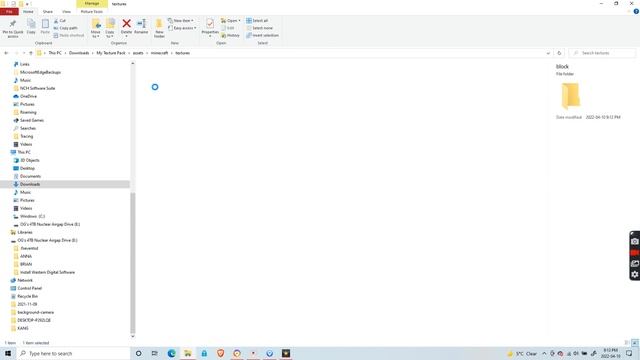The image size is (640, 360).
Task: Switch to the View ribbon tab
Action: pyautogui.click(x=67, y=11)
